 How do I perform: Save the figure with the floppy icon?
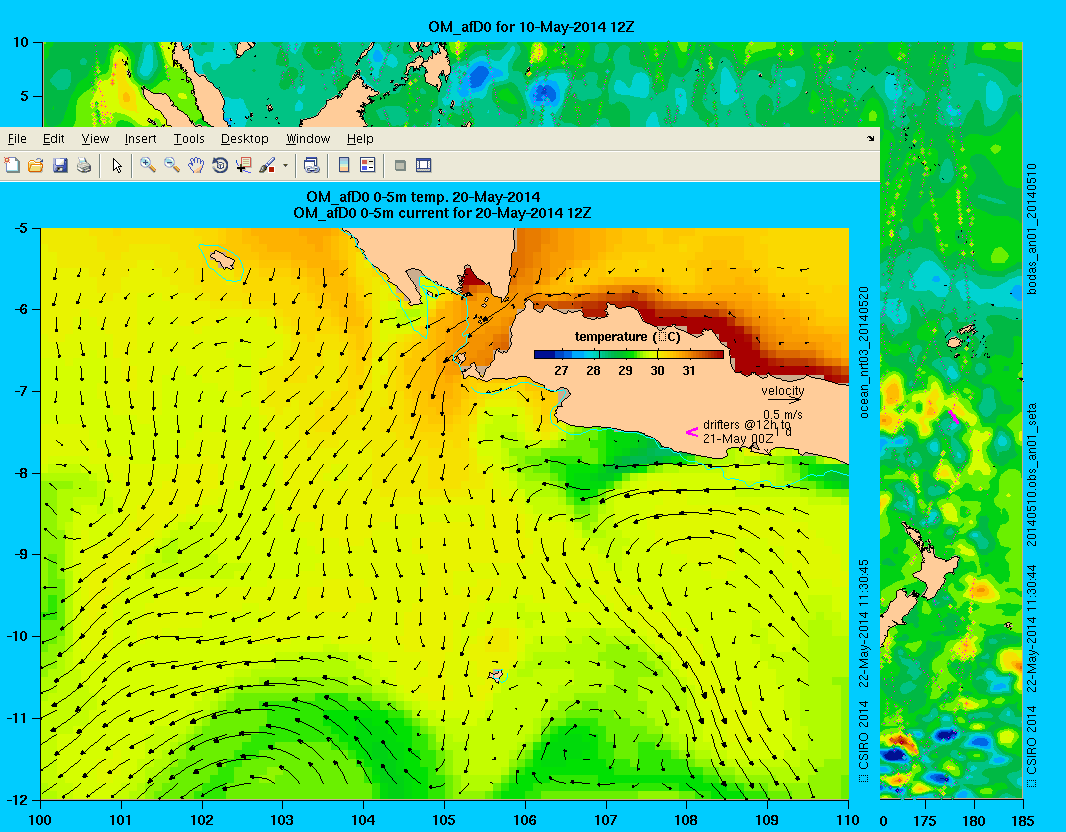(x=60, y=165)
